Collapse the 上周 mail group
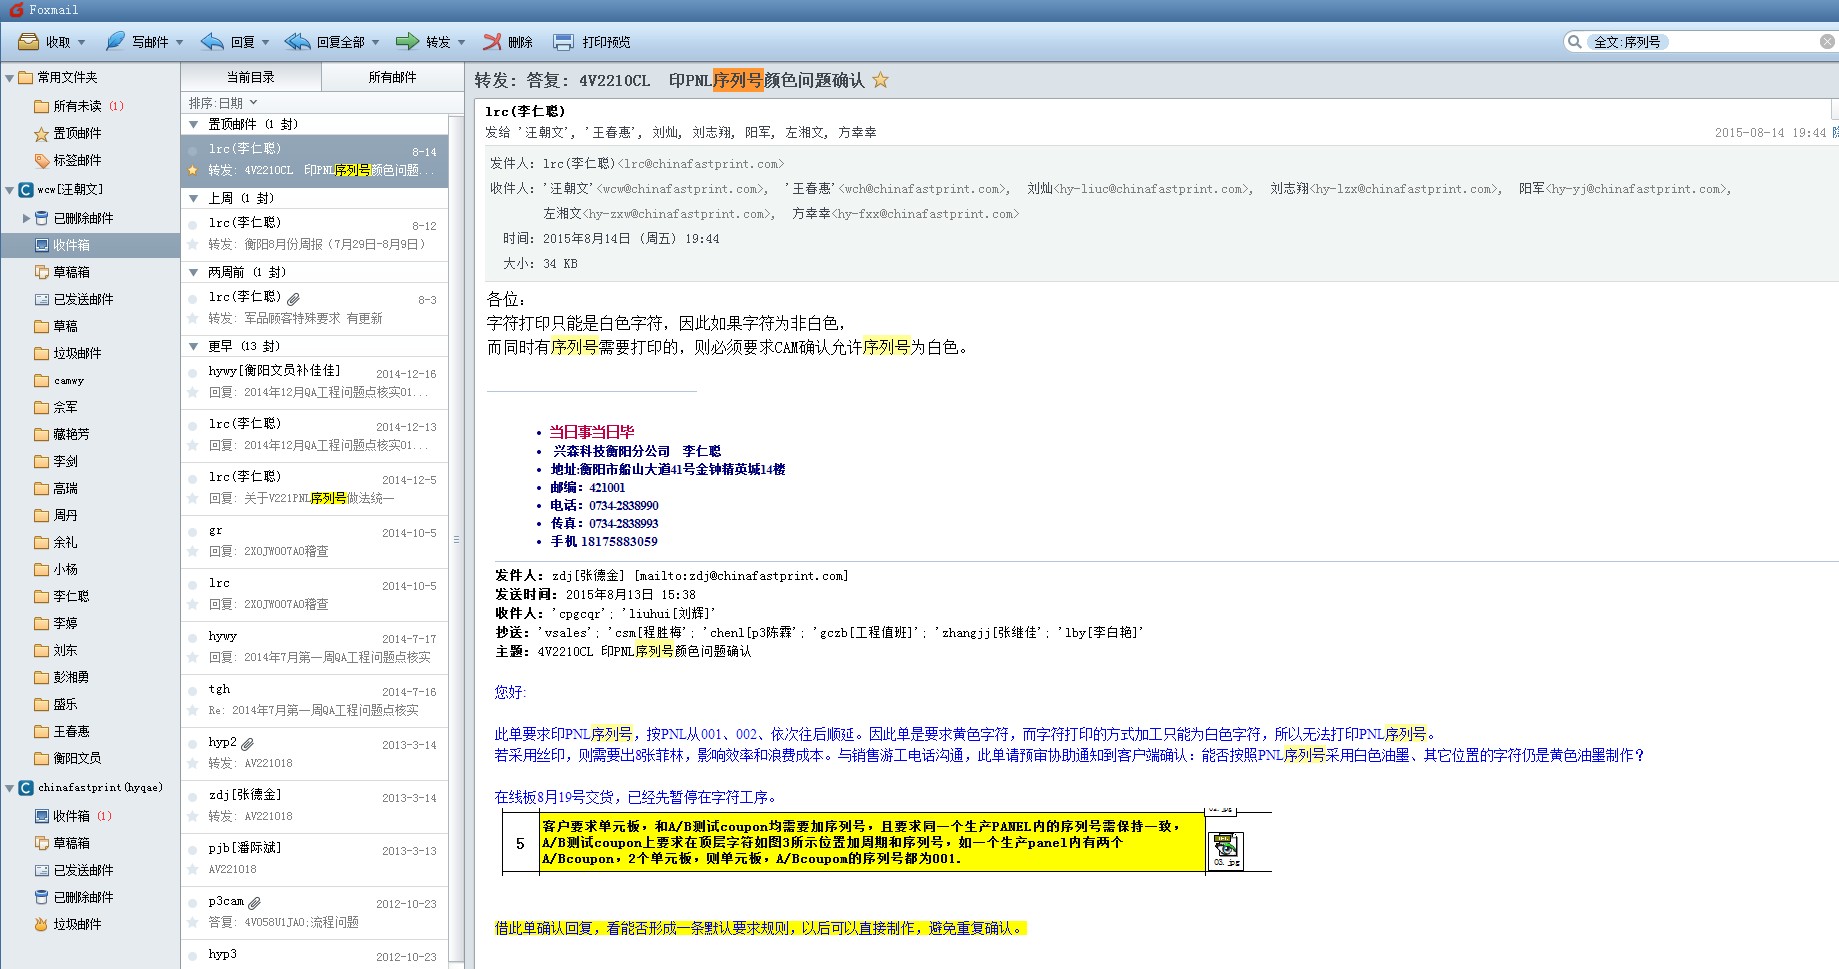Image resolution: width=1839 pixels, height=969 pixels. coord(194,199)
